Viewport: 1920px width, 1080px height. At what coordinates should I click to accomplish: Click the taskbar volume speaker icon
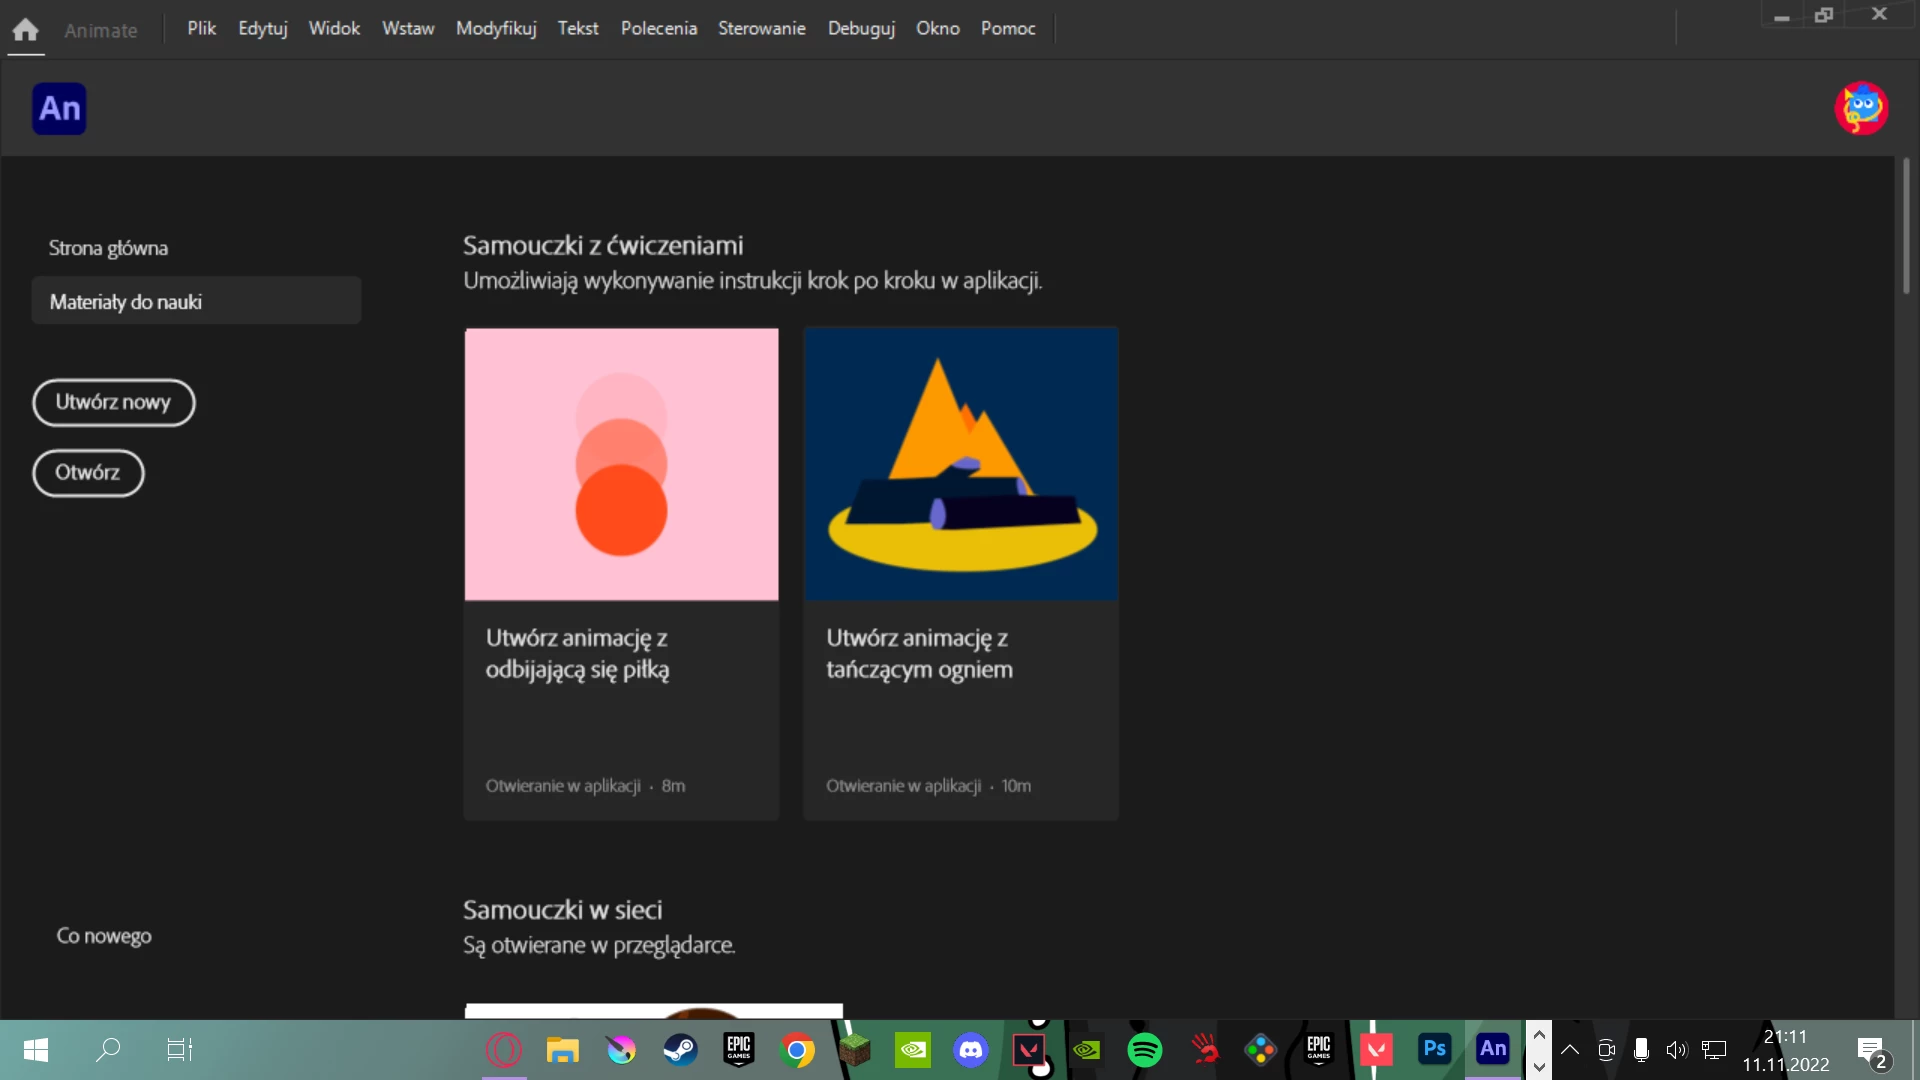tap(1676, 1050)
